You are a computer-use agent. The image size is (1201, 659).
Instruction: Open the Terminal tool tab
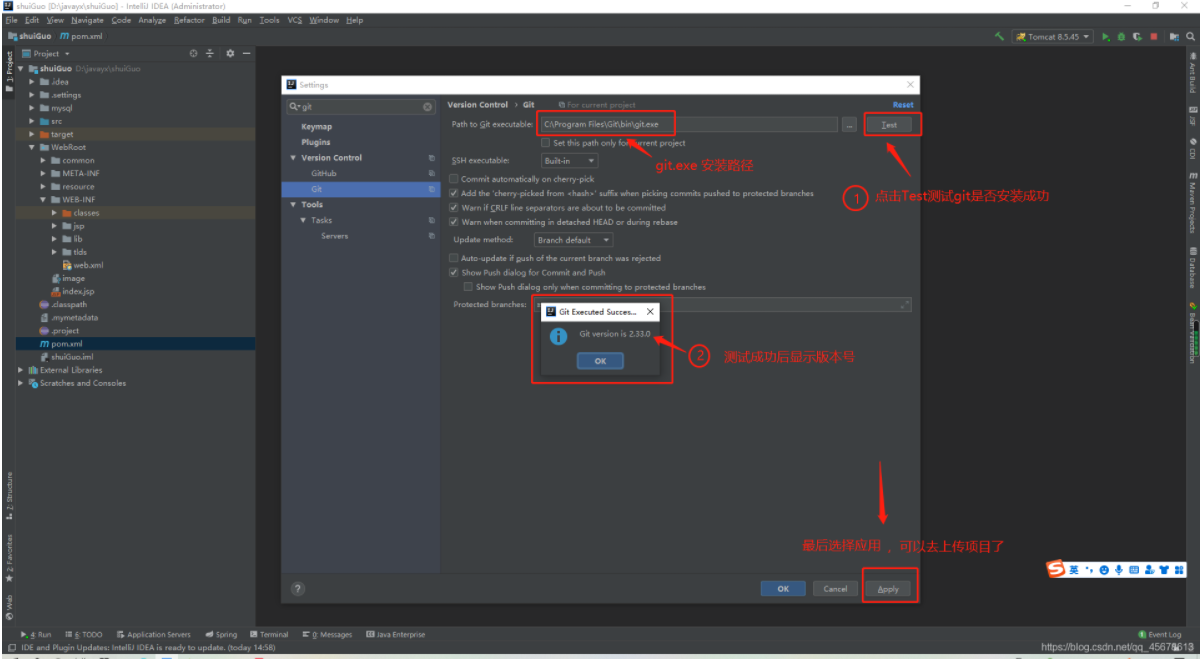point(270,634)
